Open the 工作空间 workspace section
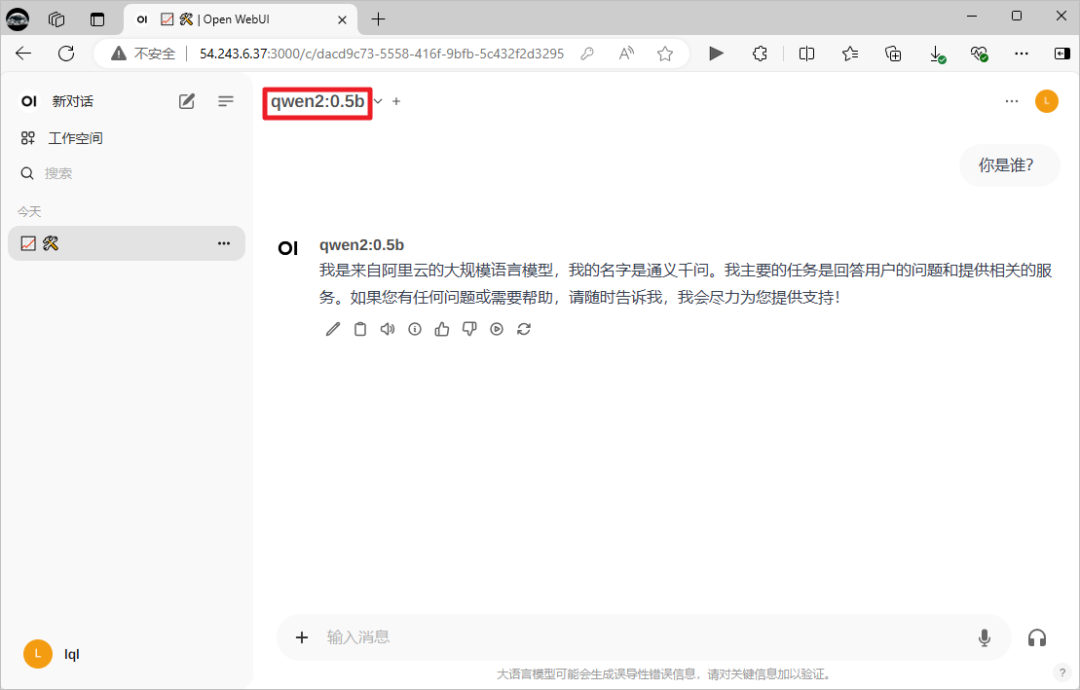 (75, 137)
